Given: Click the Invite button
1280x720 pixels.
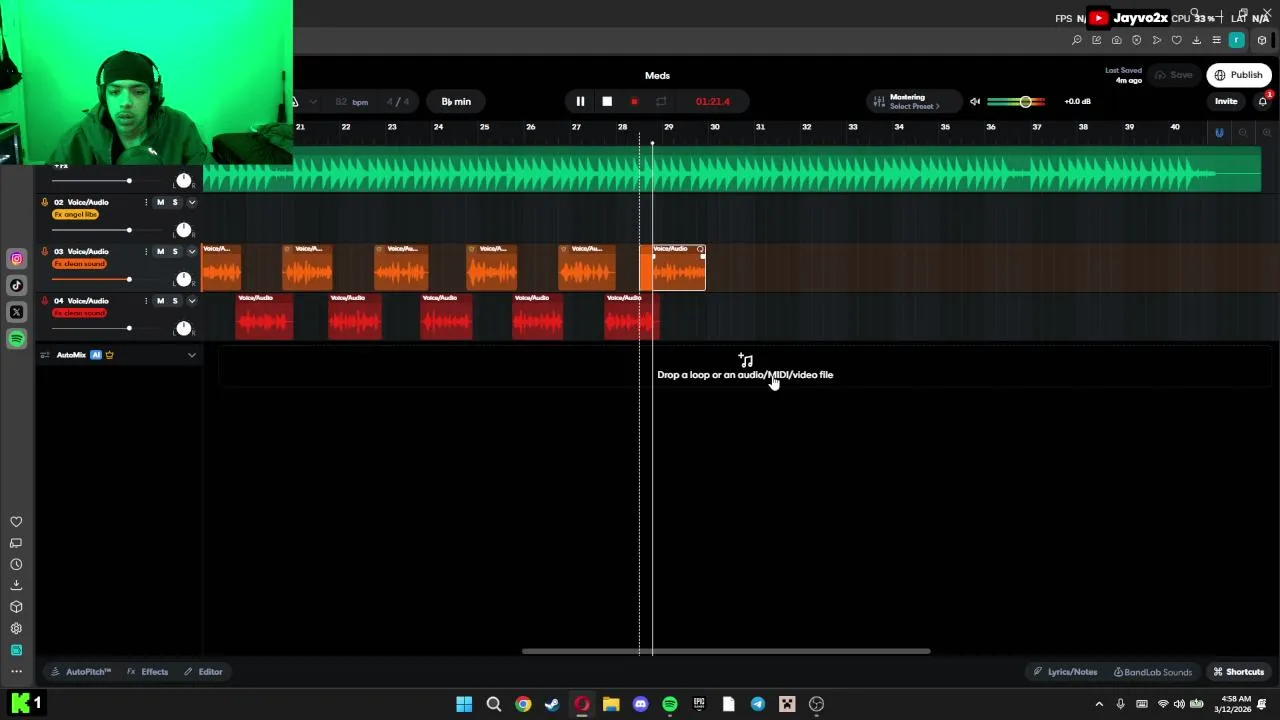Looking at the screenshot, I should point(1226,101).
